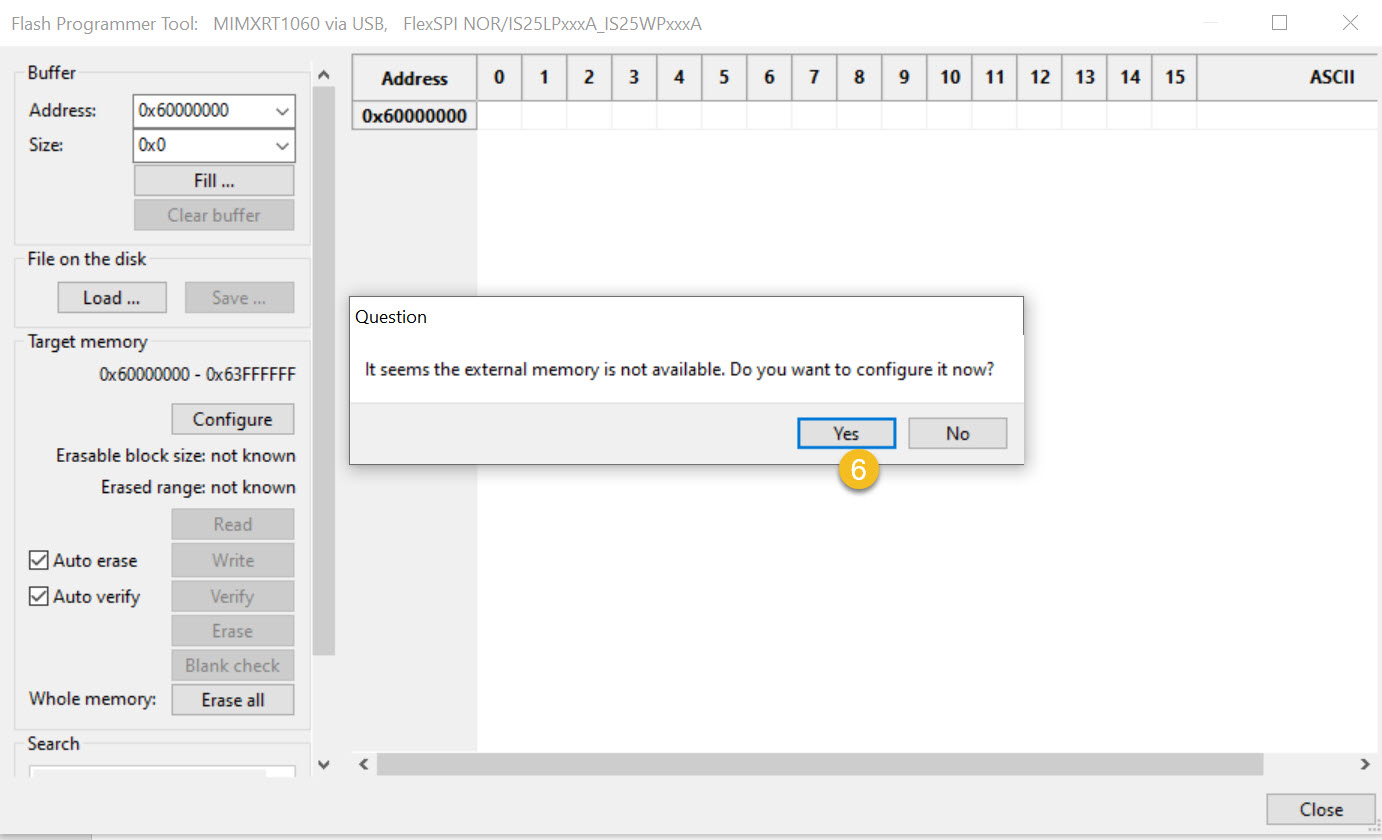
Task: Confirm Yes to configure external memory
Action: (x=846, y=433)
